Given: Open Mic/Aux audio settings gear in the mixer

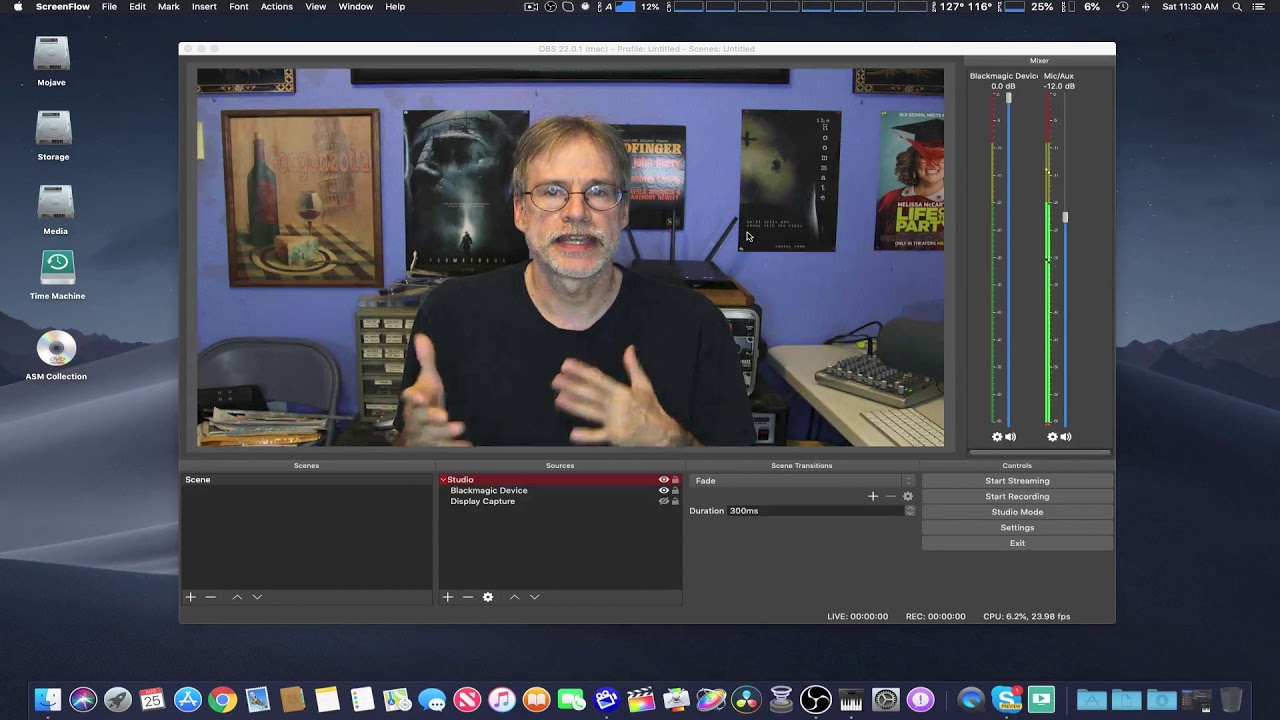Looking at the screenshot, I should tap(1052, 437).
